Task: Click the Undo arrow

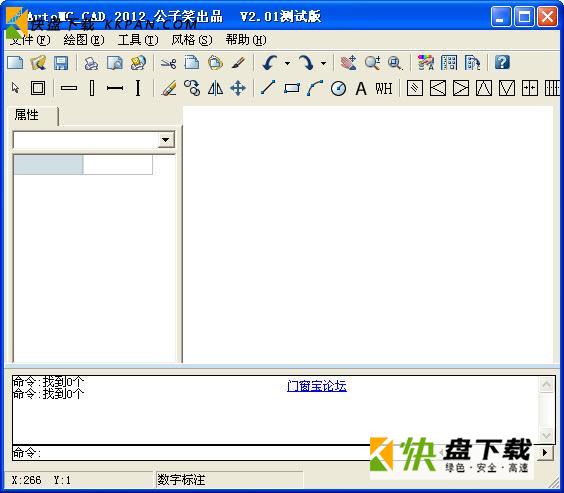Action: pyautogui.click(x=270, y=63)
